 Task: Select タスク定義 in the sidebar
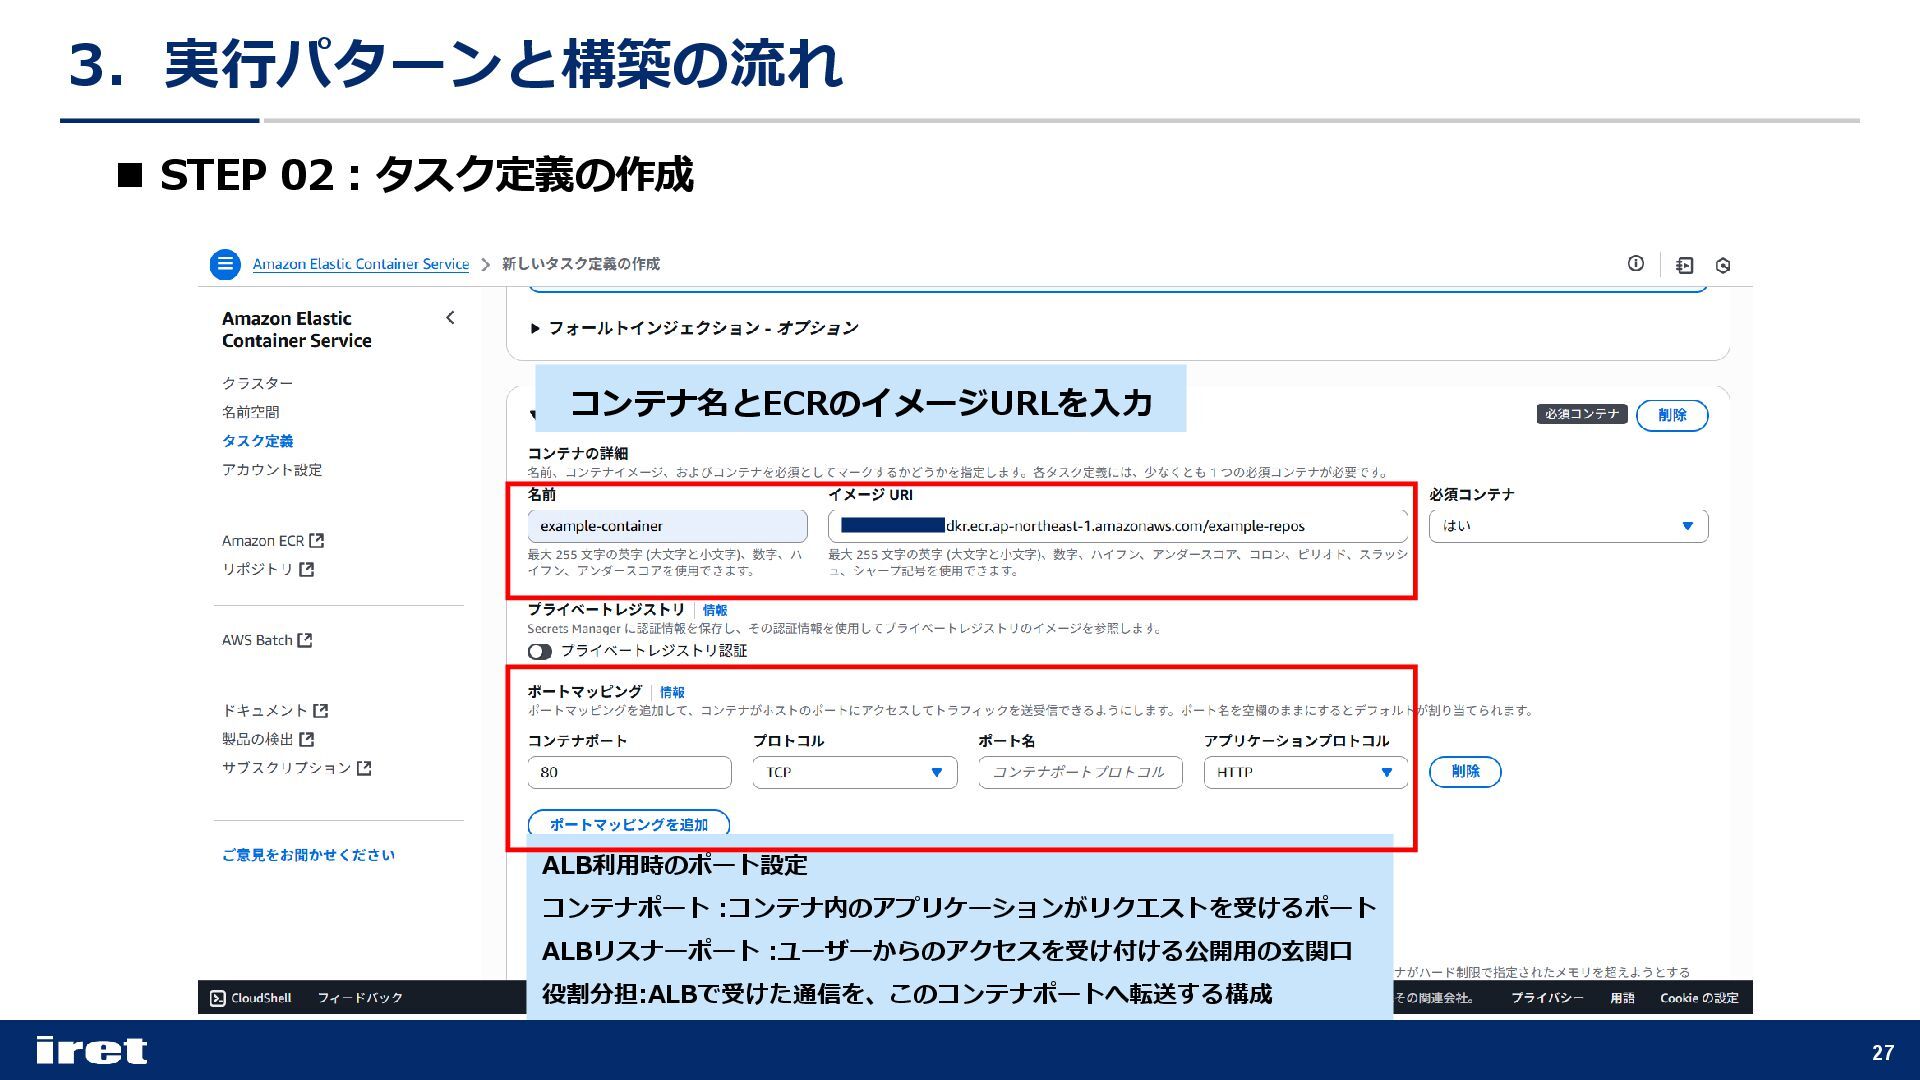258,441
